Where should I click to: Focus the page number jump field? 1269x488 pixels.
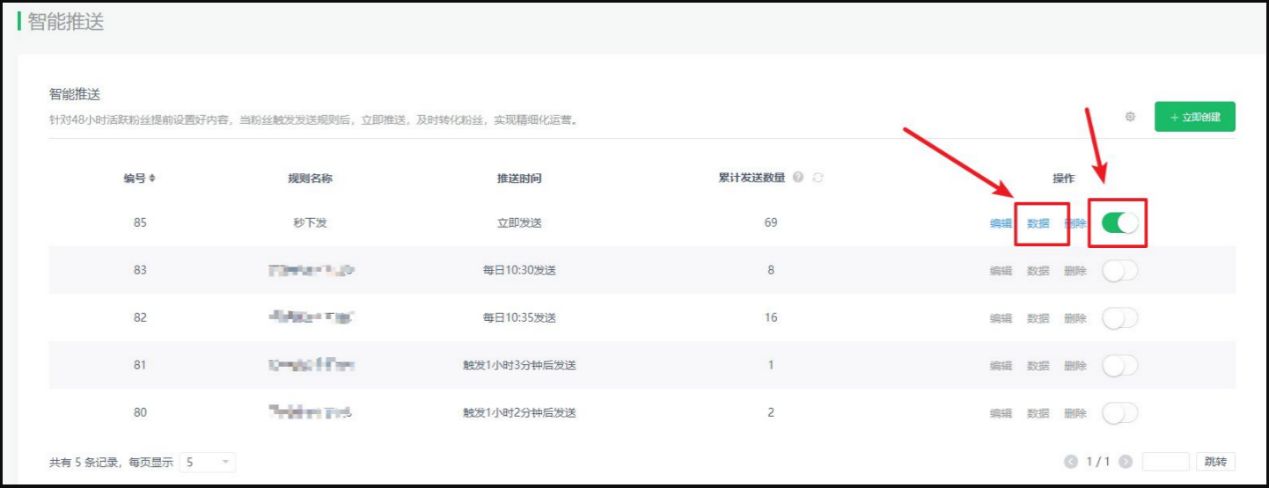[1166, 462]
